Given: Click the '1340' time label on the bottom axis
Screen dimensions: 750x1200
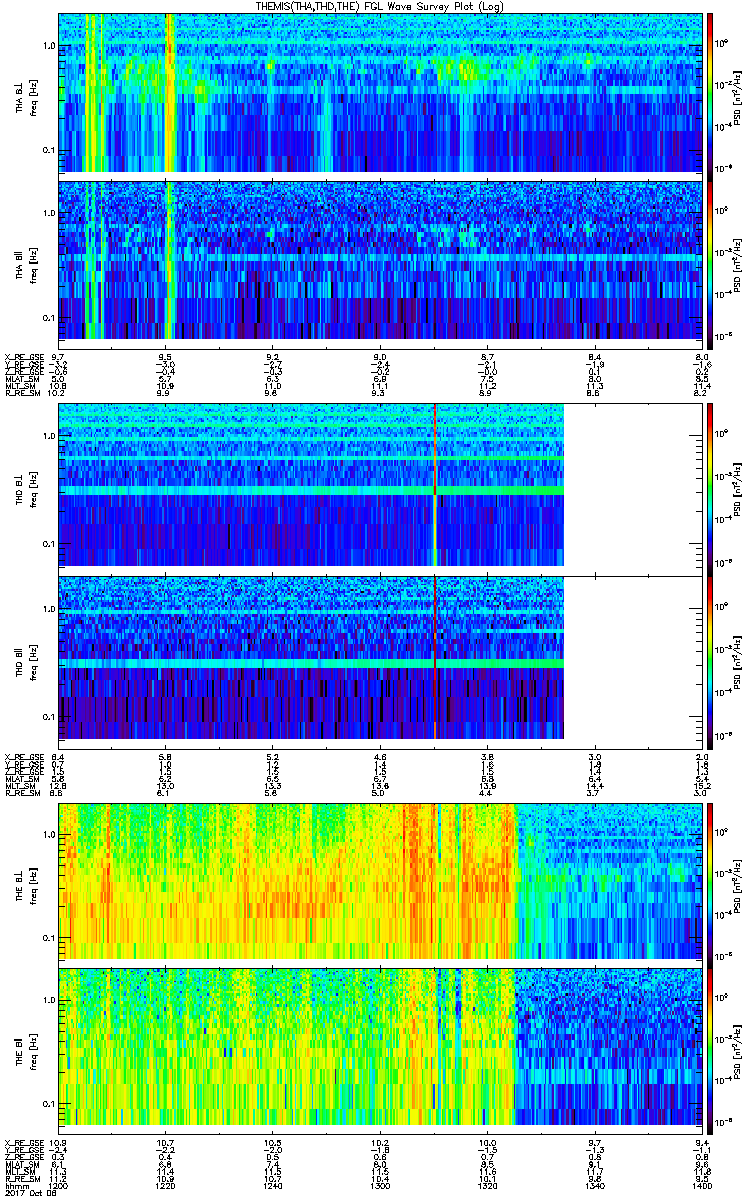Looking at the screenshot, I should [x=595, y=1186].
